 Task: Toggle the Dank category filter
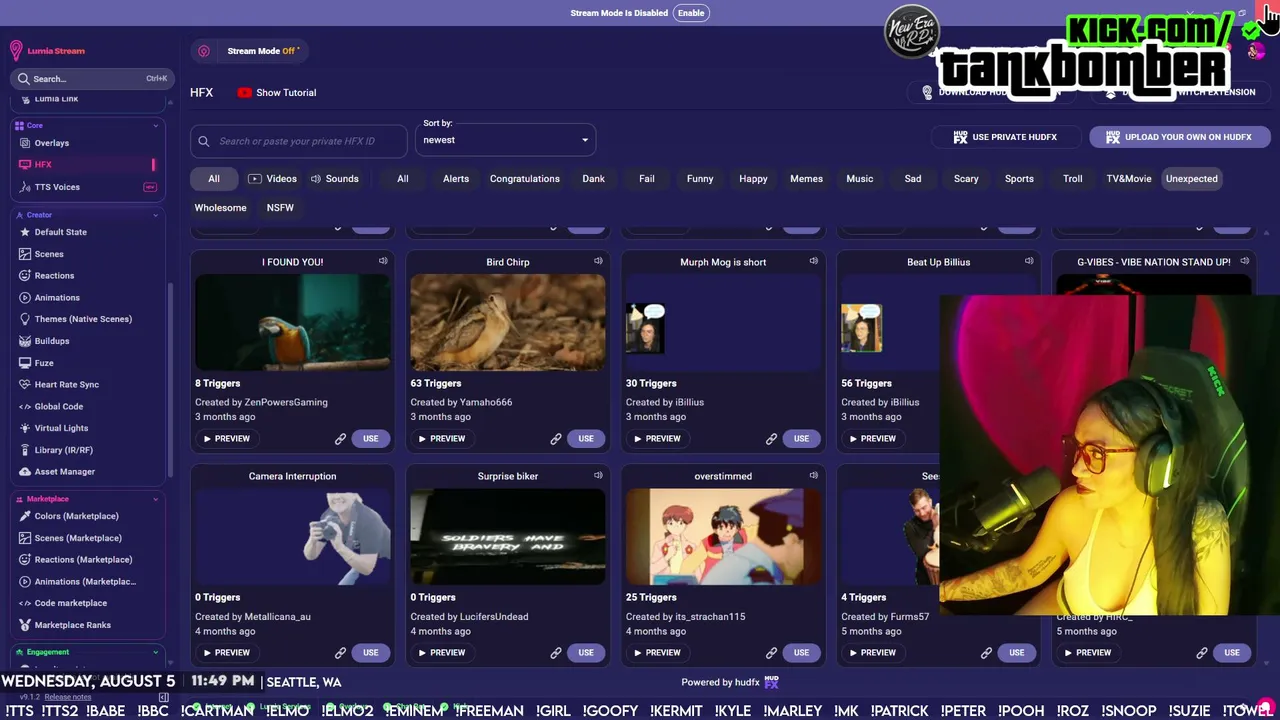pos(594,179)
